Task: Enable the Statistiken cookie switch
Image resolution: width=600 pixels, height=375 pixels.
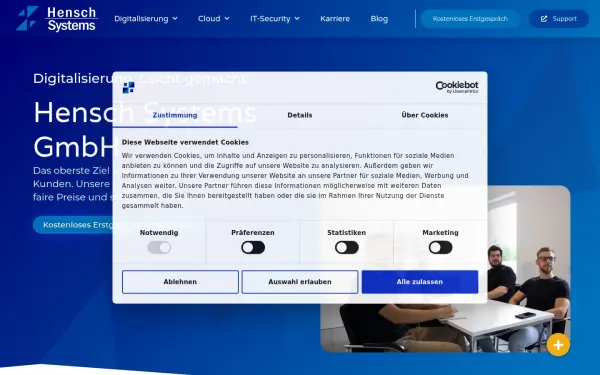Action: 347,248
